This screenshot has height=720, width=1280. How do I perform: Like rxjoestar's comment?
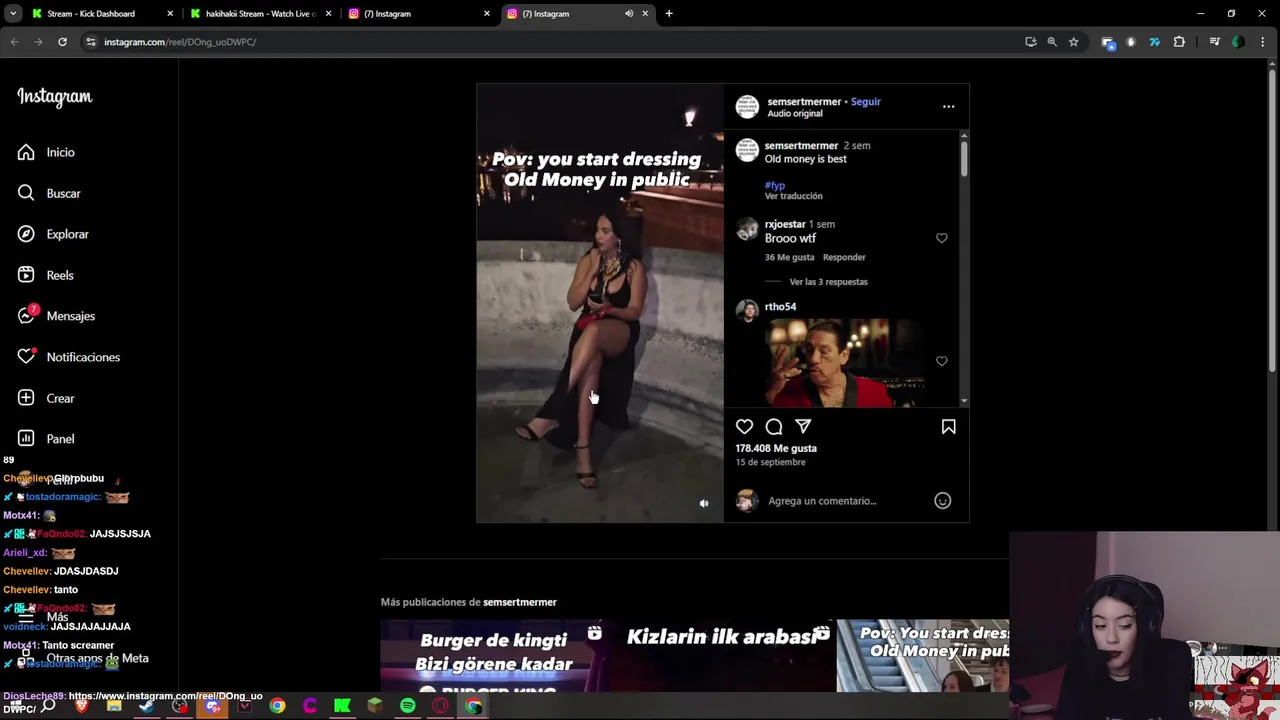click(941, 238)
